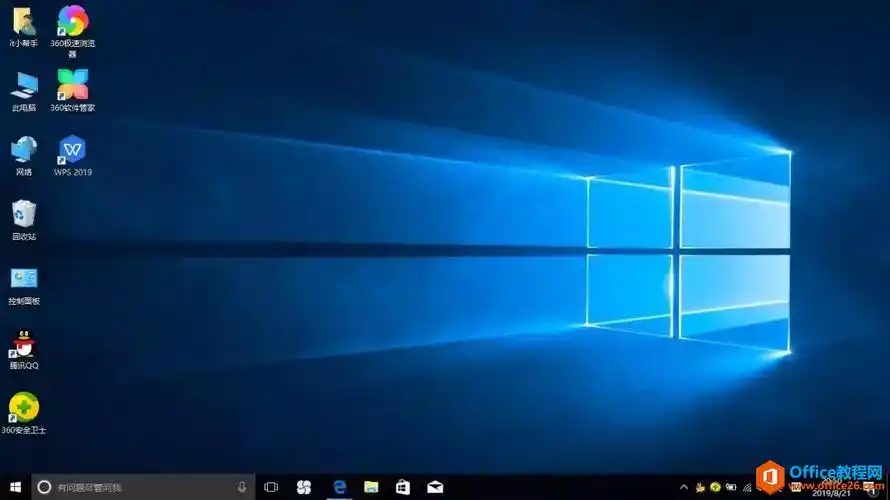Select the it小帮手 folder icon
Screen dimensions: 890x500
point(23,22)
